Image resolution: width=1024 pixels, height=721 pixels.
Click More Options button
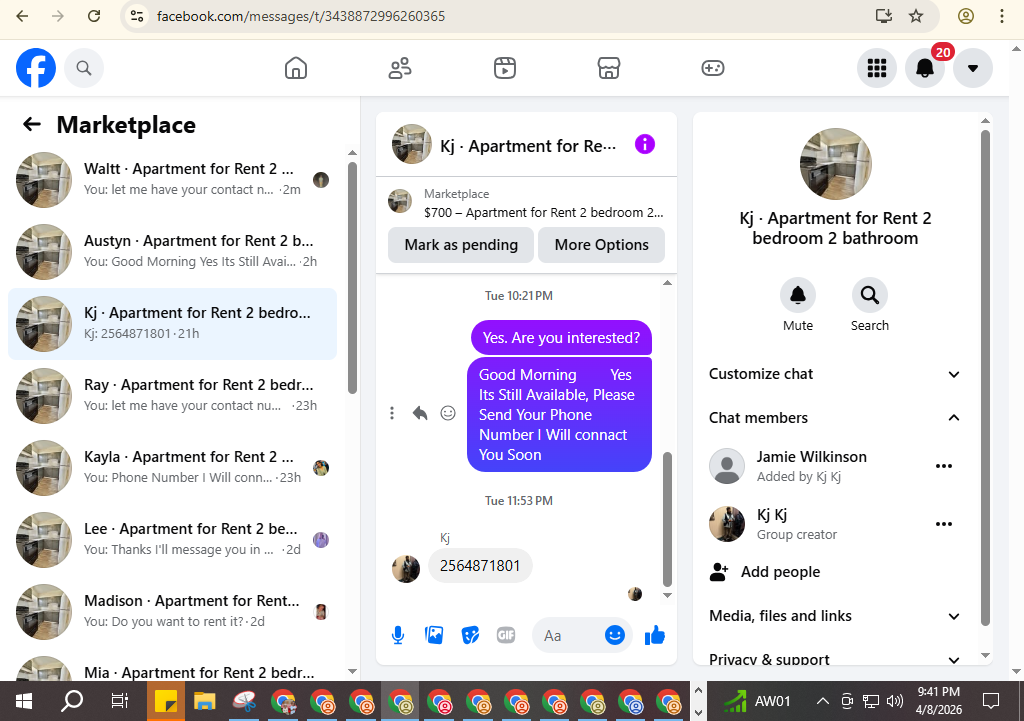[601, 245]
